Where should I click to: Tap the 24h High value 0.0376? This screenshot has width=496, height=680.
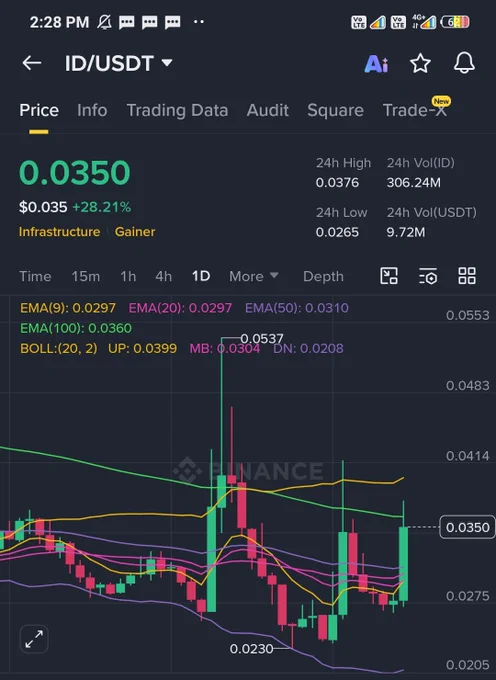pyautogui.click(x=337, y=183)
